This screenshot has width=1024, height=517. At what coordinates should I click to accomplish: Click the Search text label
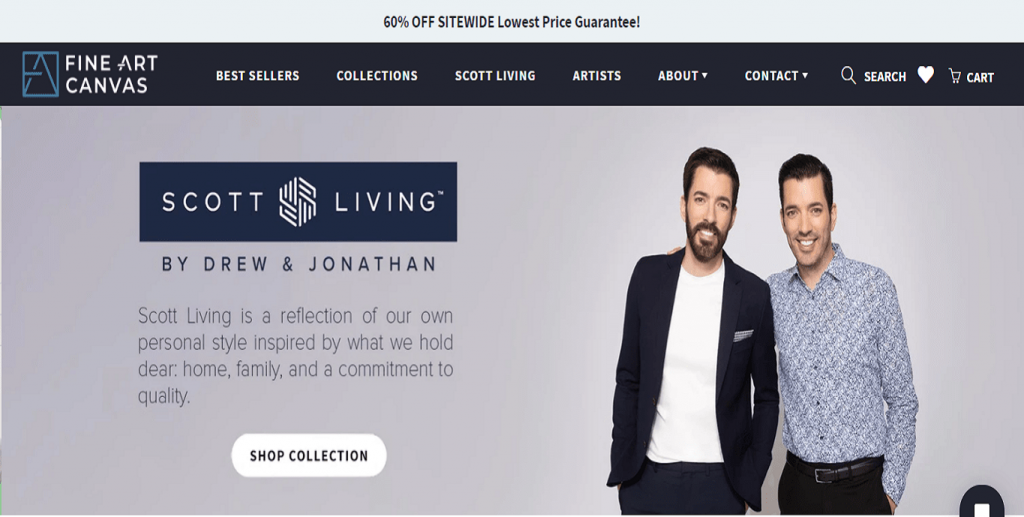pos(885,77)
